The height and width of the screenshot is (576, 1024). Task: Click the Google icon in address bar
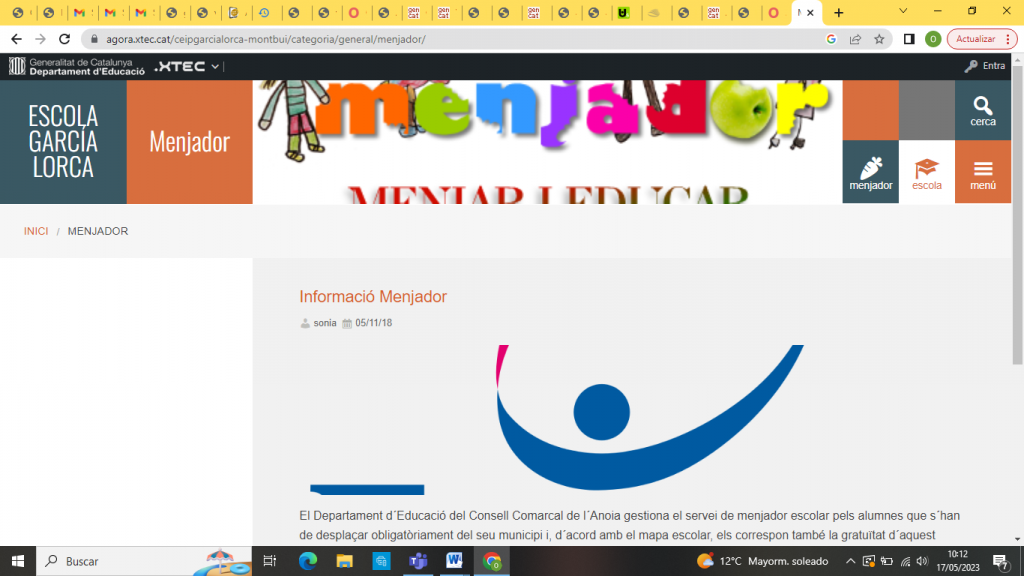831,39
